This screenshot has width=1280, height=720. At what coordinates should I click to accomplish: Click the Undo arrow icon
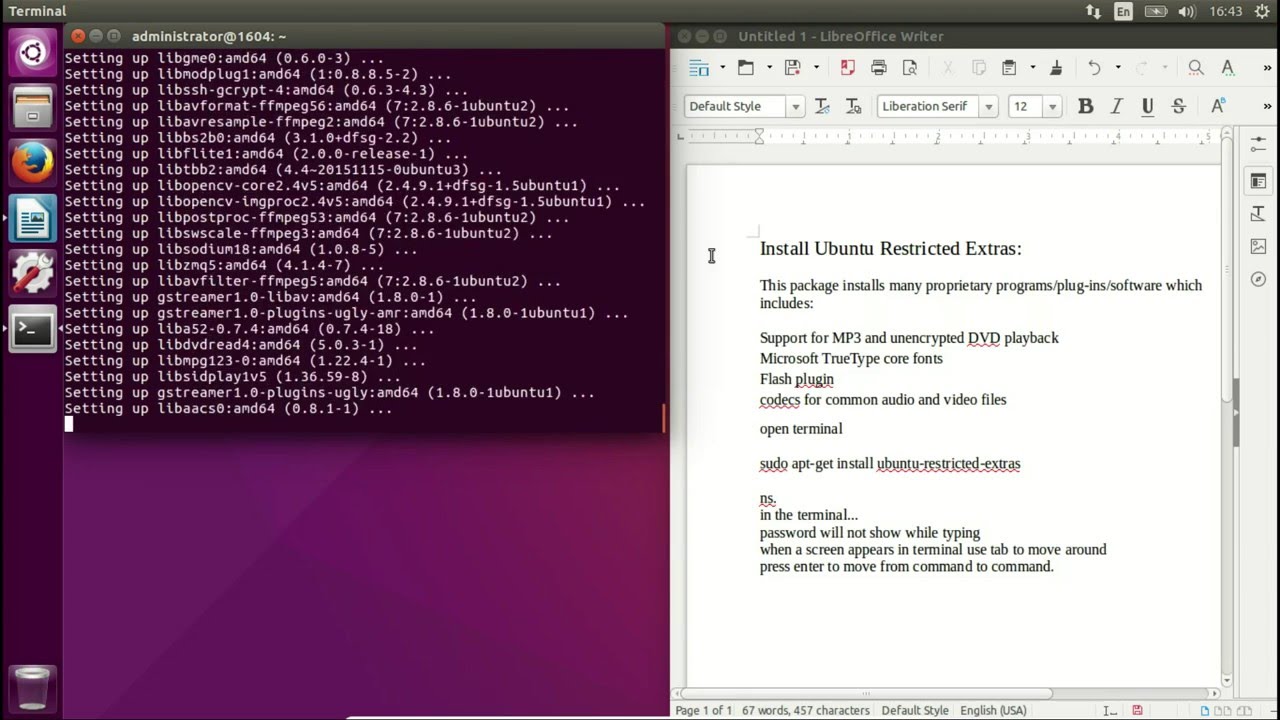(1095, 68)
